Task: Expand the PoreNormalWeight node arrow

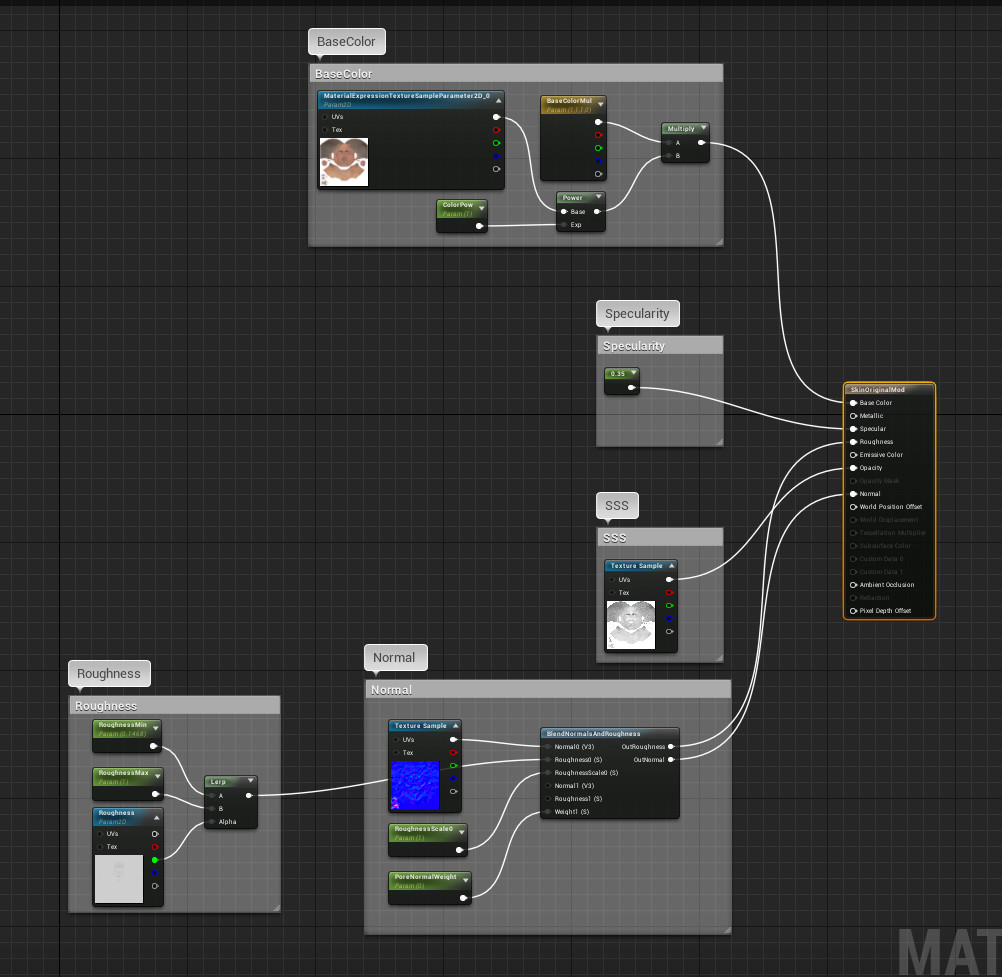Action: [466, 880]
